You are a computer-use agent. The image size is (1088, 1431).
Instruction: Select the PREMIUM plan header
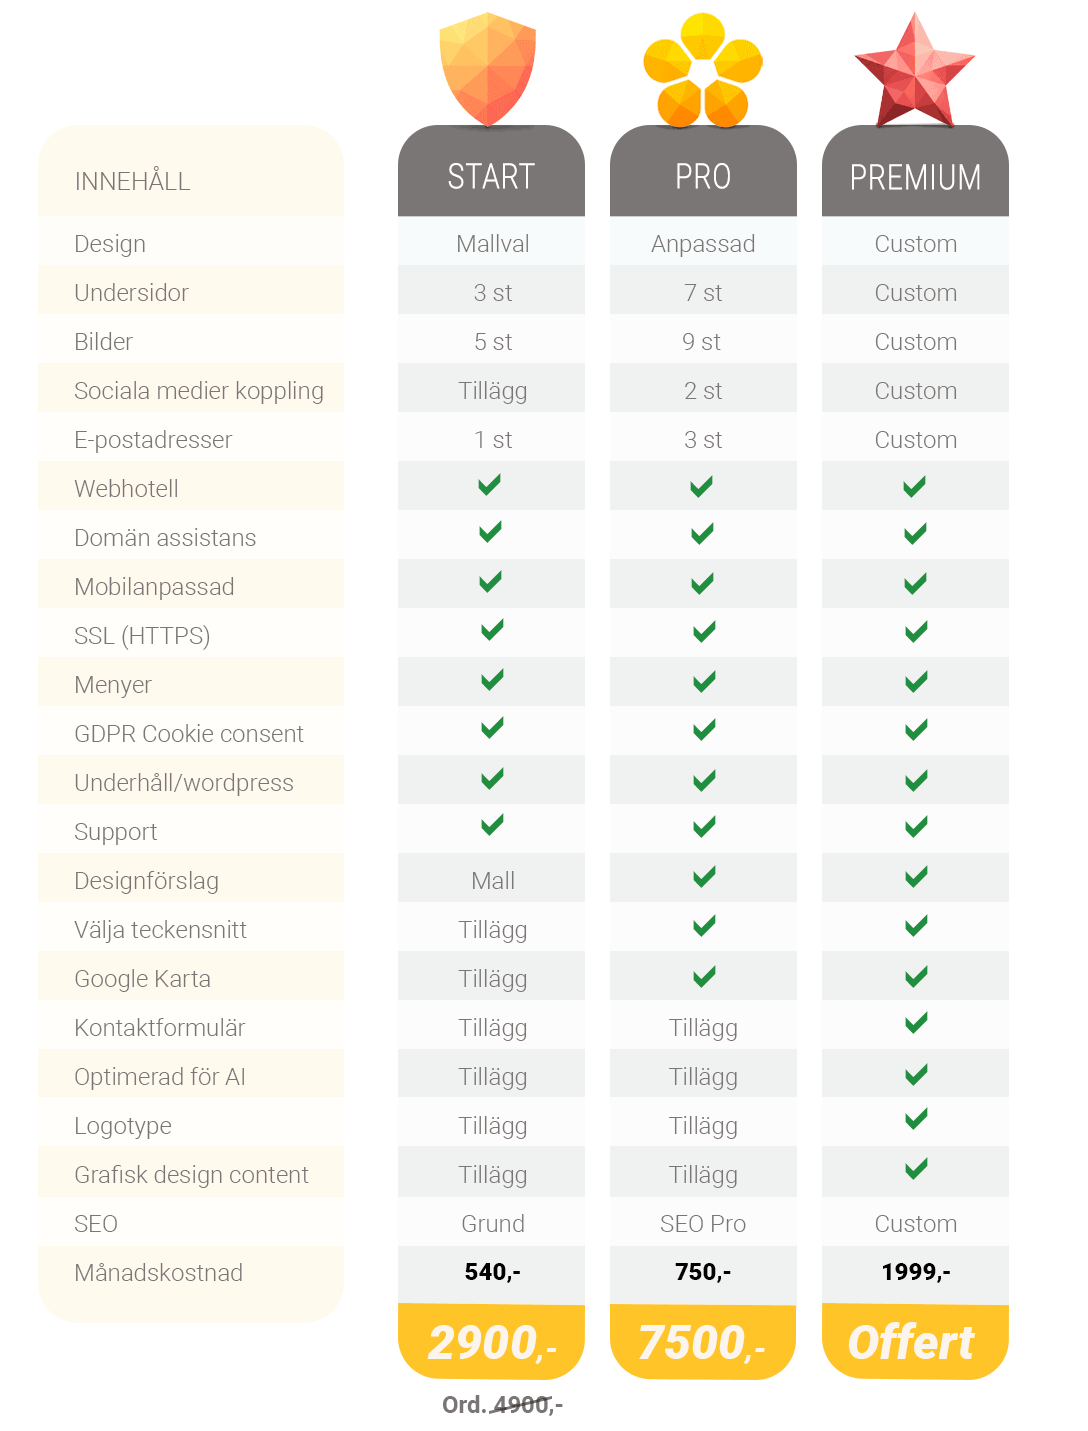(915, 171)
